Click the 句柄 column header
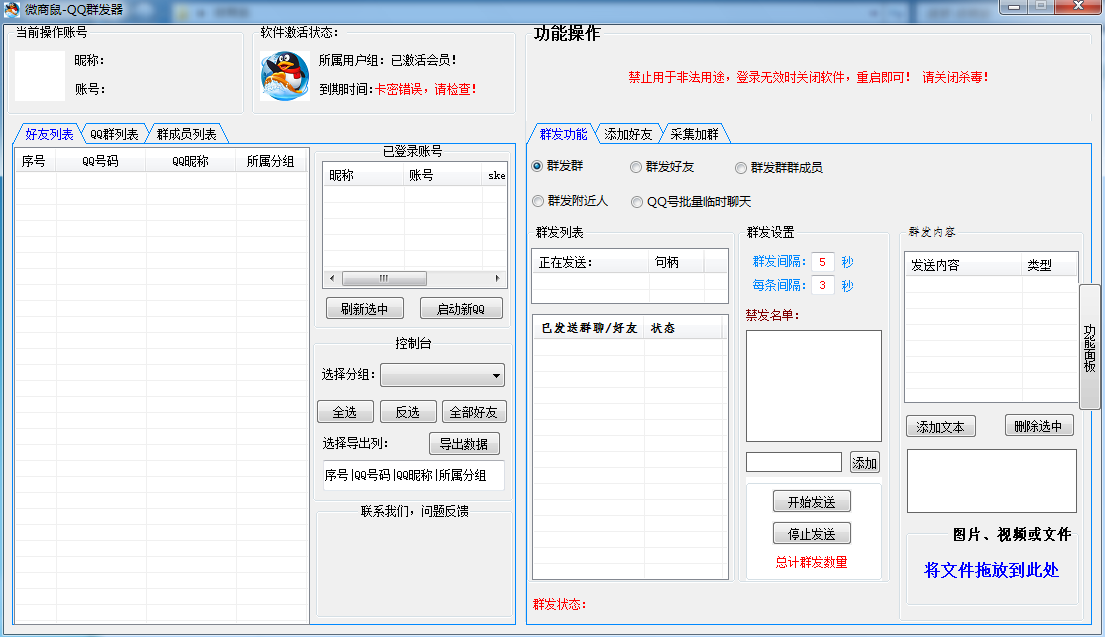Viewport: 1105px width, 637px height. (x=677, y=262)
